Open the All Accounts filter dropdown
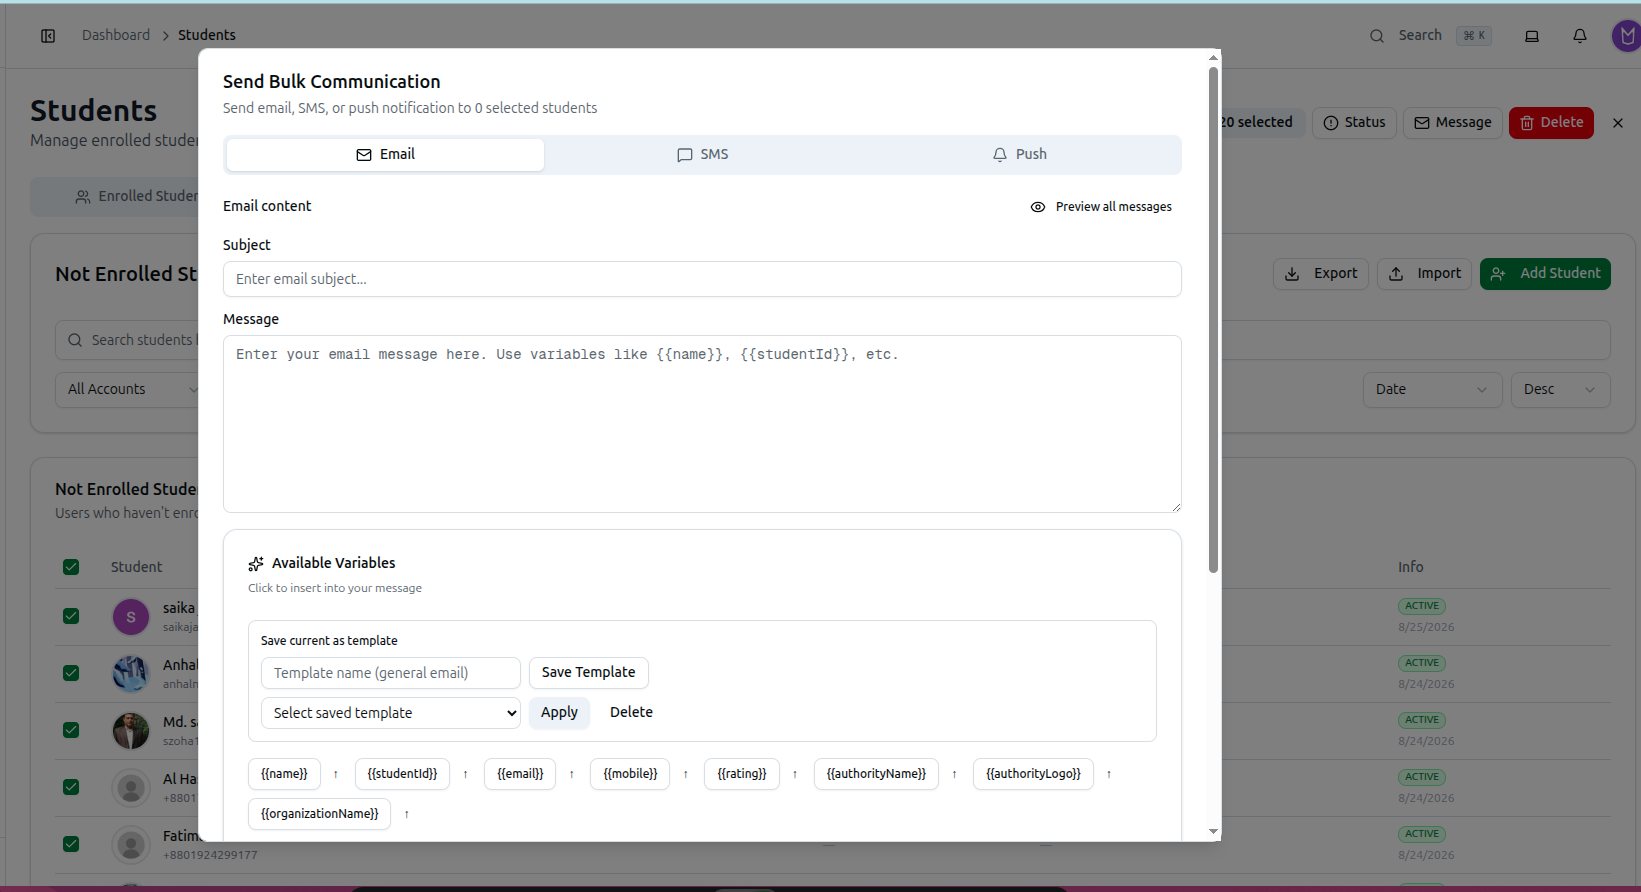 point(127,389)
